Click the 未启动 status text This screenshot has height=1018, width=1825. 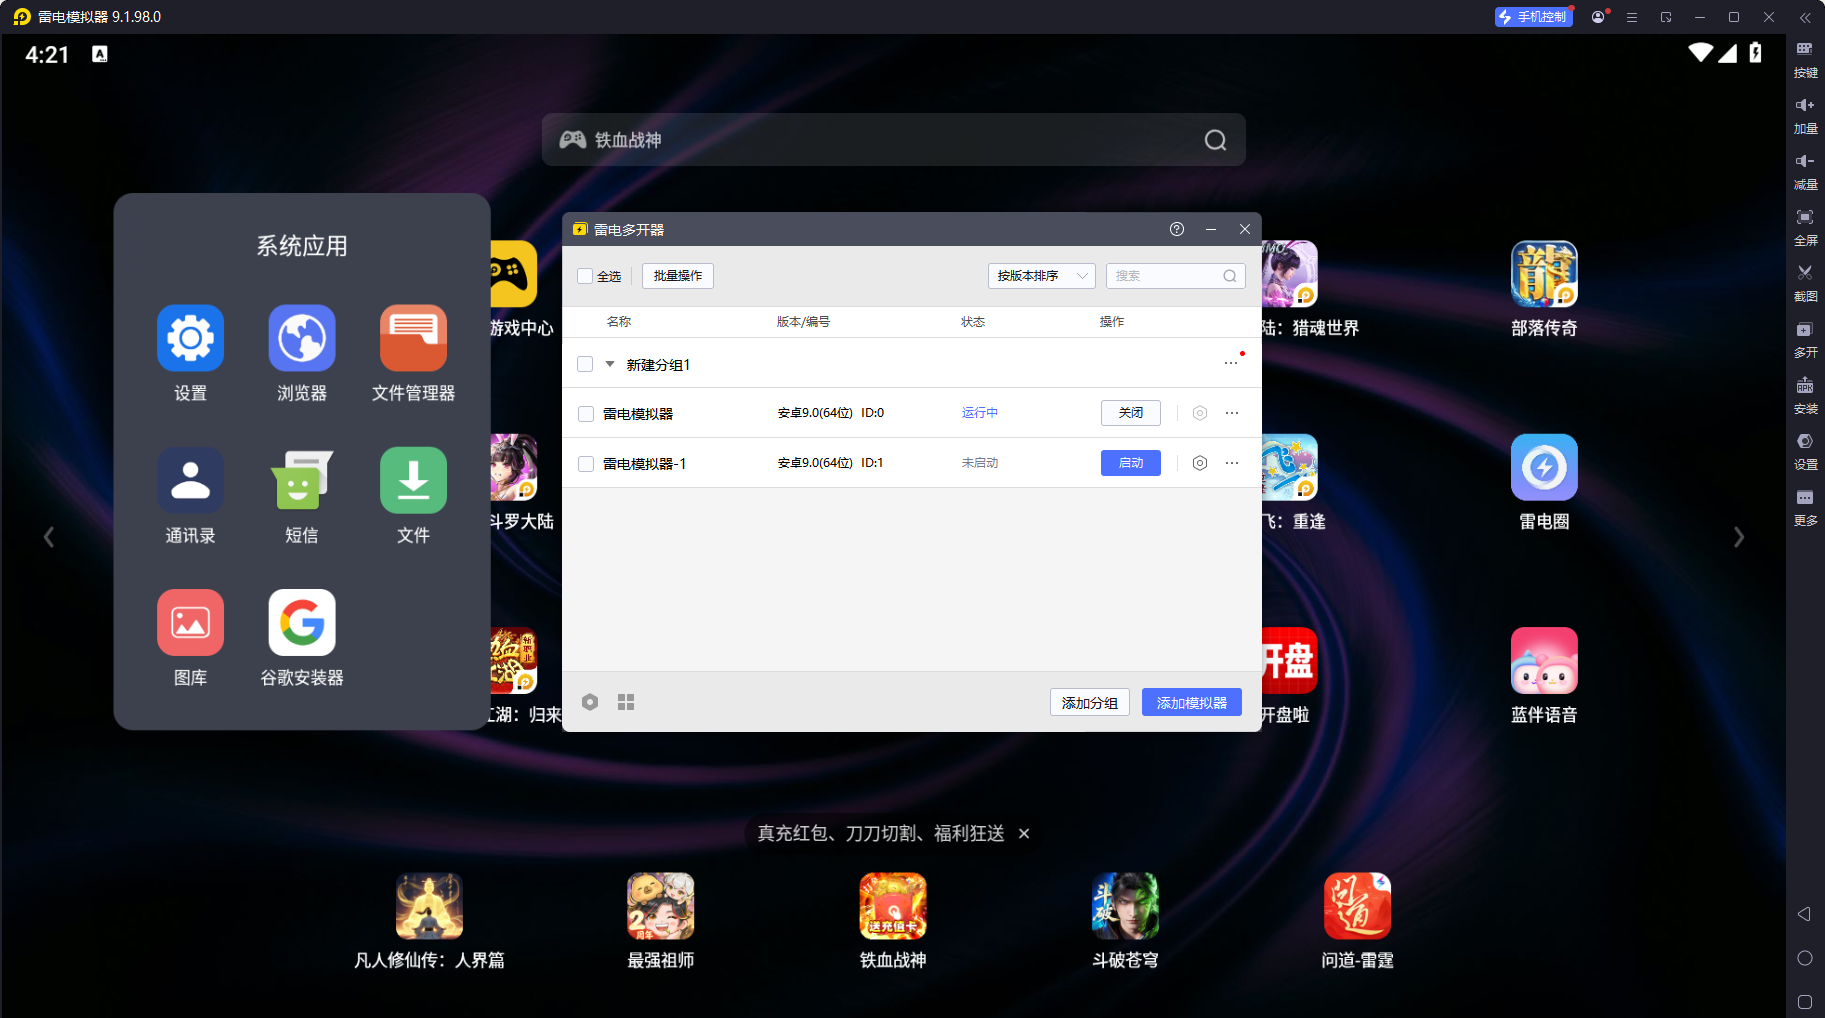click(x=980, y=463)
